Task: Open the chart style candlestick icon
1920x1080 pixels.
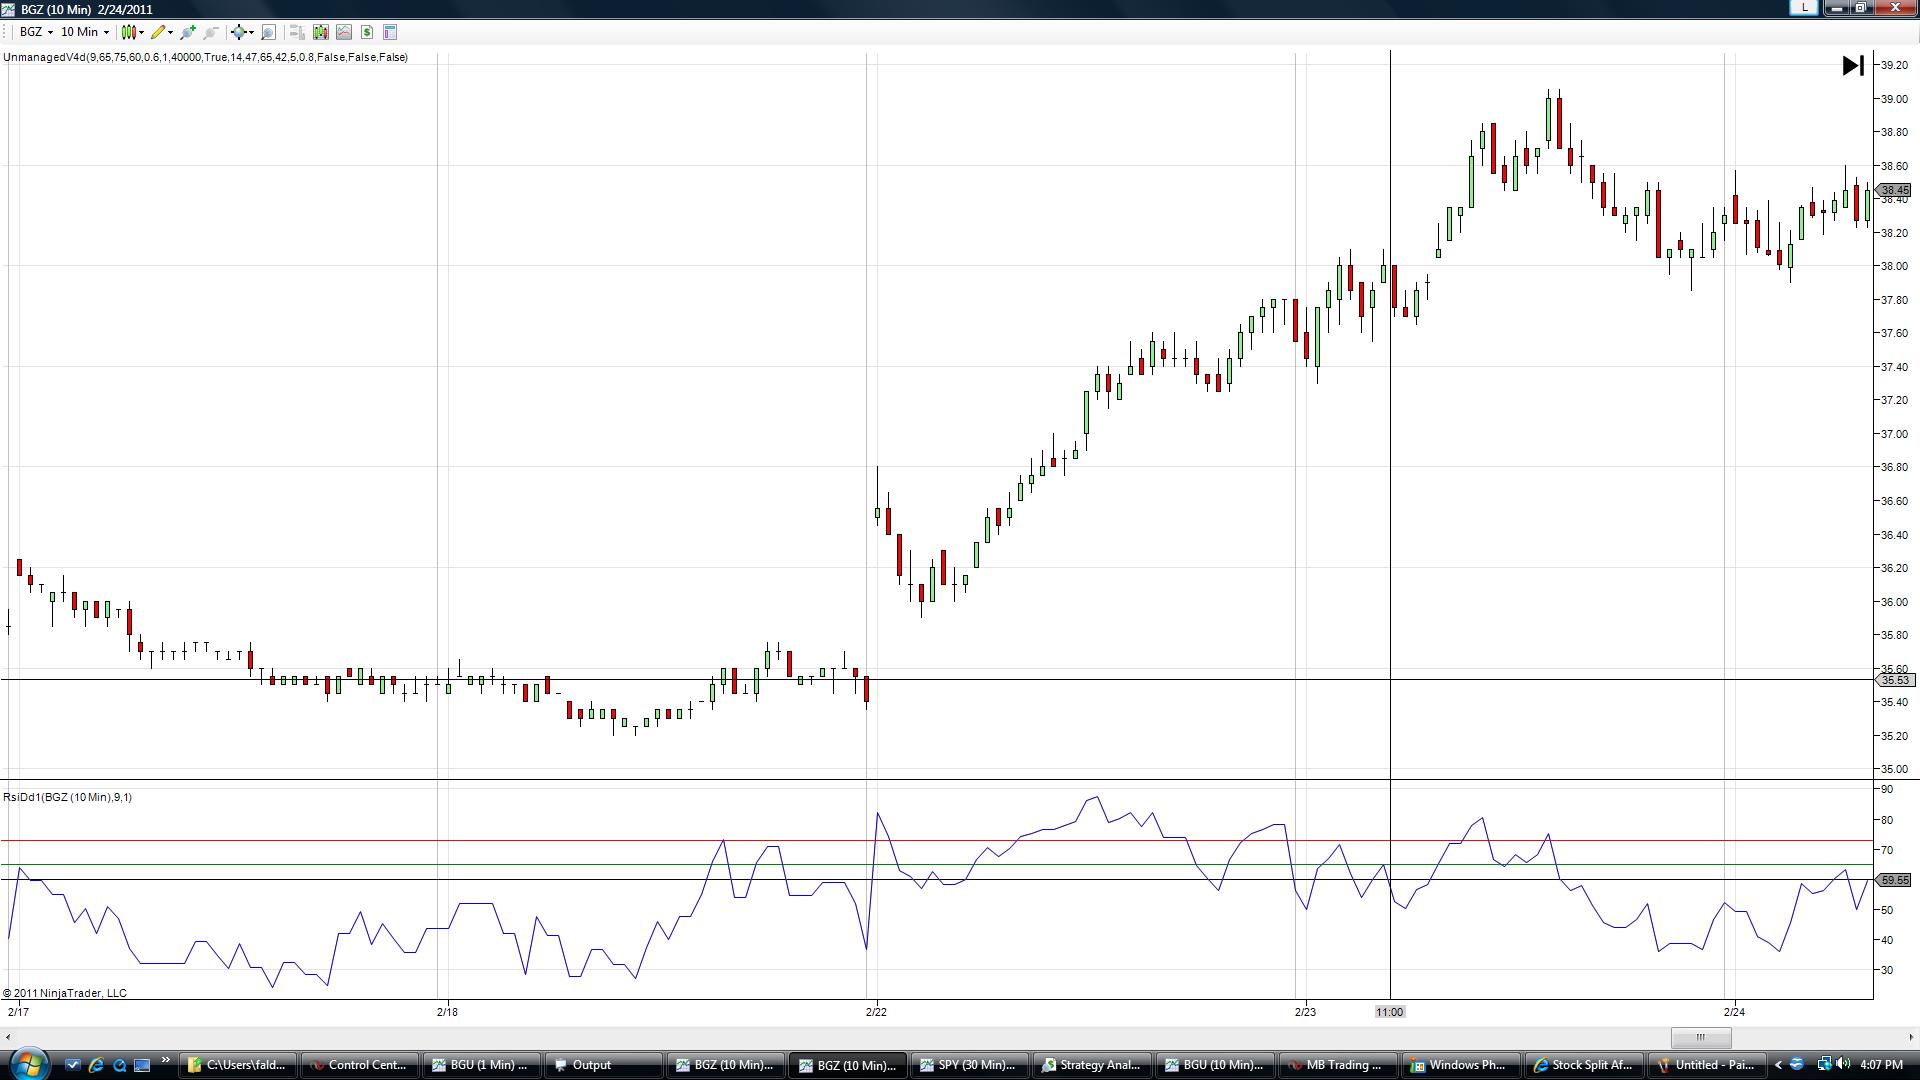Action: [128, 32]
